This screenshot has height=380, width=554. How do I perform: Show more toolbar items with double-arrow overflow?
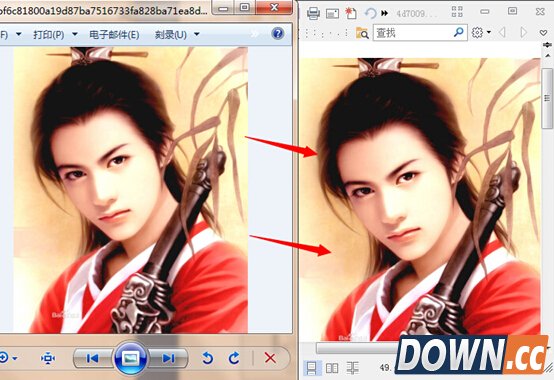pos(385,13)
